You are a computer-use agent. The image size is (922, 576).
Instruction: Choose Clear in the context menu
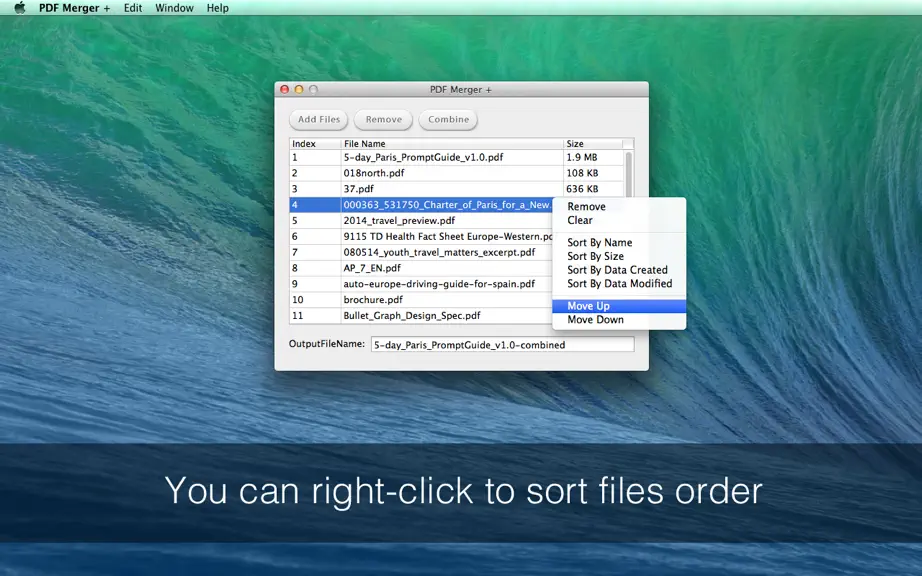(x=619, y=220)
